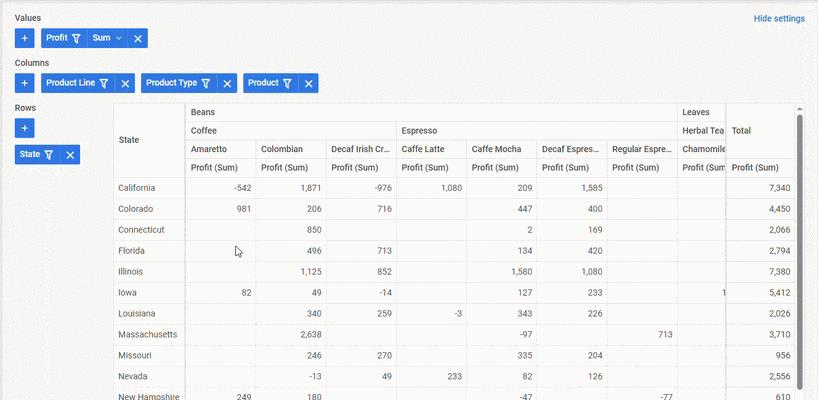Click Massachusetts Colombian cell 2,638
Viewport: 818px width, 400px height.
pos(291,334)
